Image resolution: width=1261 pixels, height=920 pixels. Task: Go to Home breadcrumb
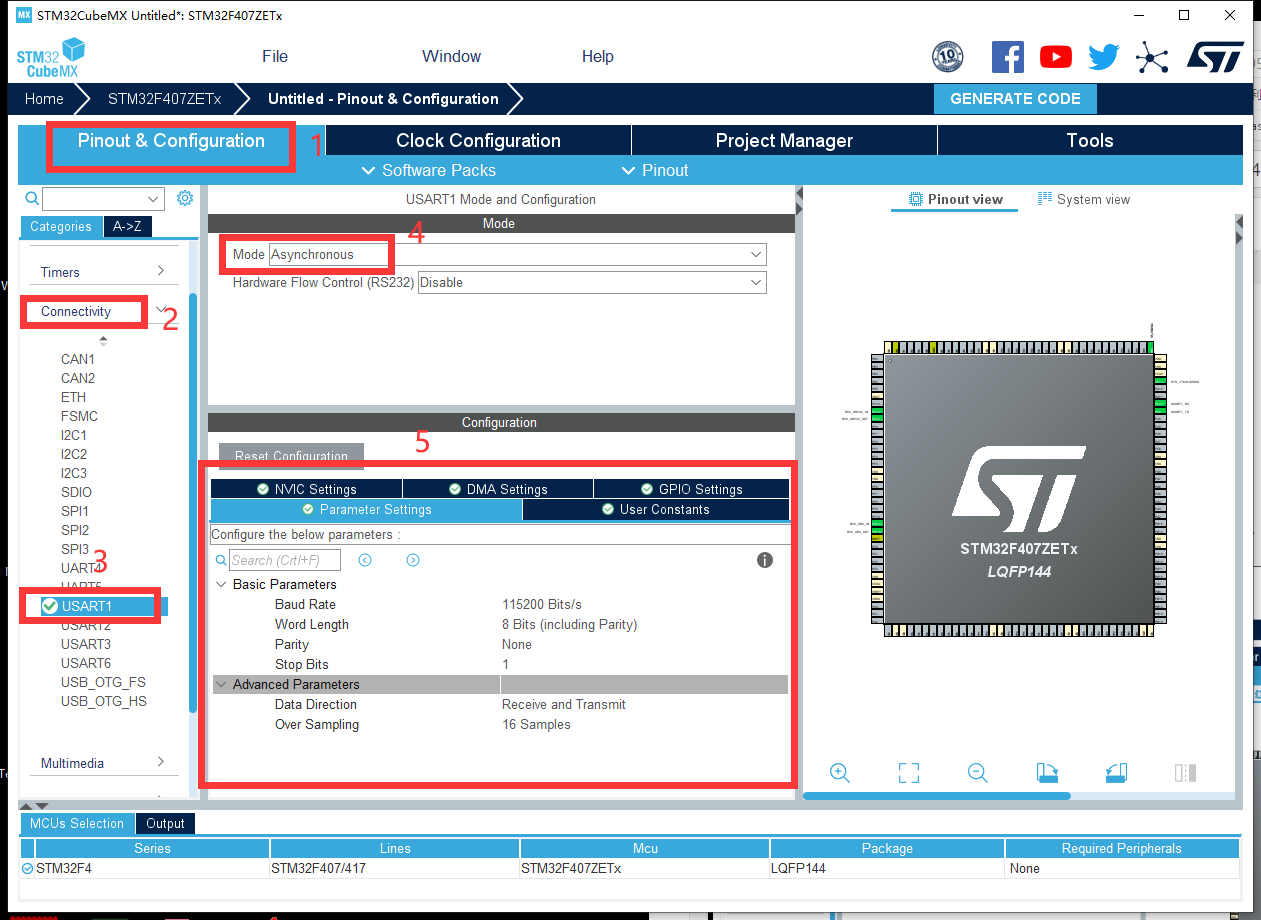pos(44,99)
